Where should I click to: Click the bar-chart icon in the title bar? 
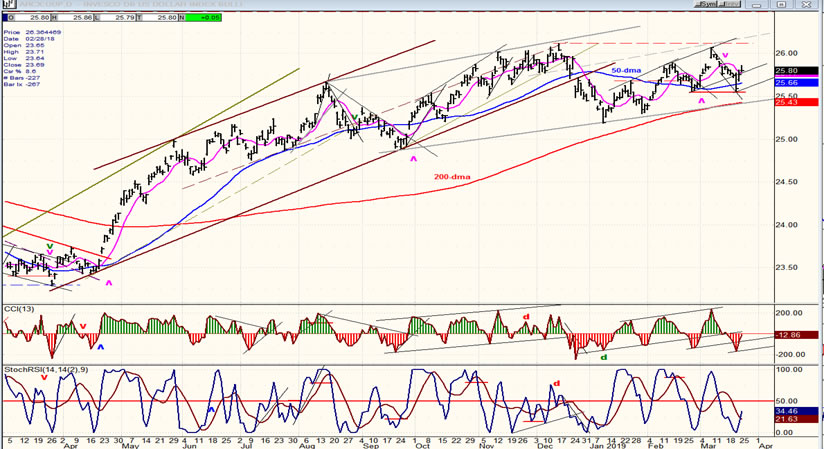point(7,4)
